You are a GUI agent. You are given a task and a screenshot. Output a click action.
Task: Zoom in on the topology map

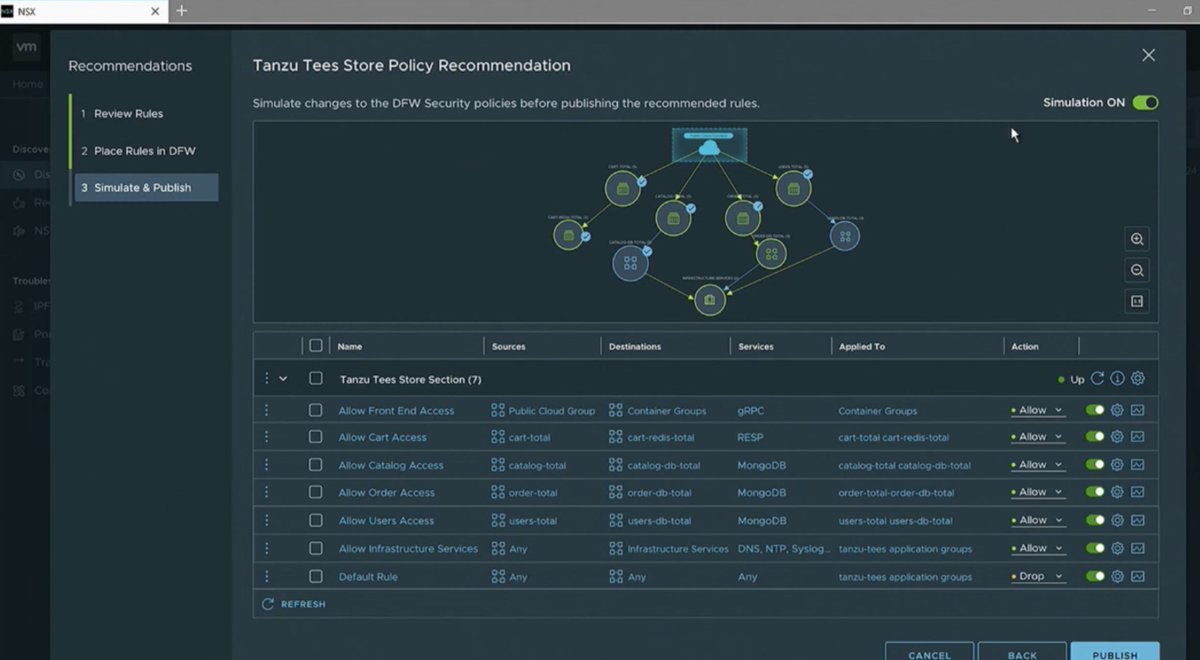pyautogui.click(x=1137, y=239)
